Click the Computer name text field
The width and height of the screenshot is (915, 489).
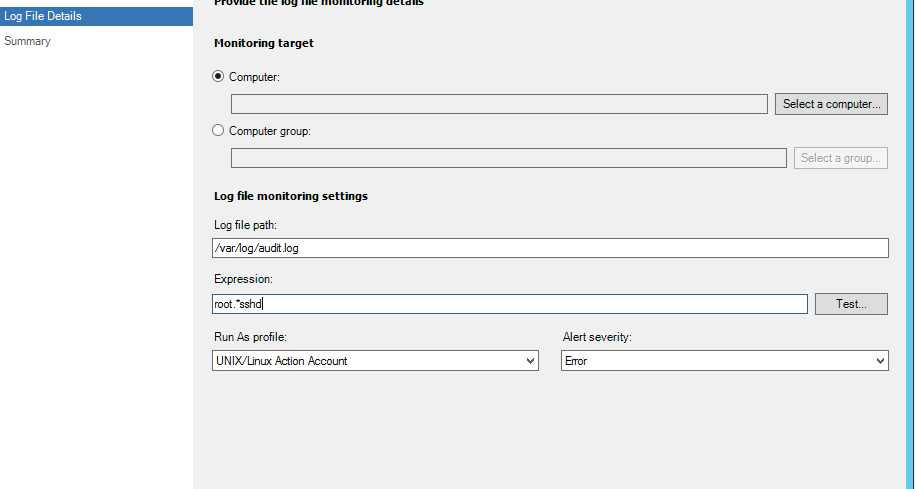click(500, 104)
